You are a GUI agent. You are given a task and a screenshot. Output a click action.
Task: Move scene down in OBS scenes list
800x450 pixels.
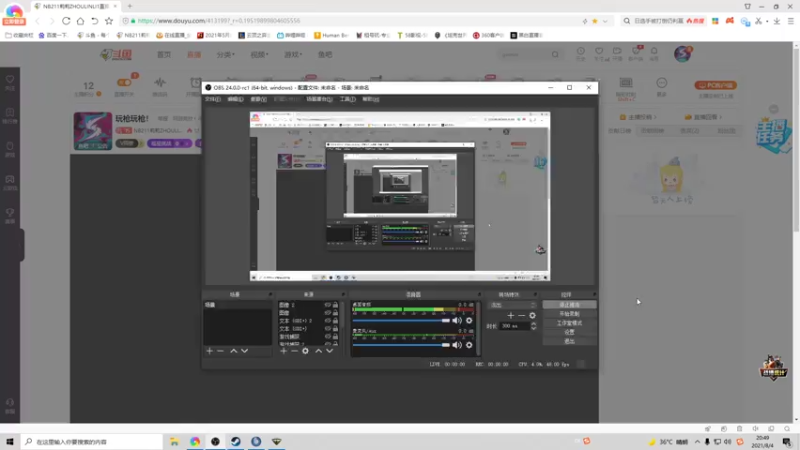(244, 351)
